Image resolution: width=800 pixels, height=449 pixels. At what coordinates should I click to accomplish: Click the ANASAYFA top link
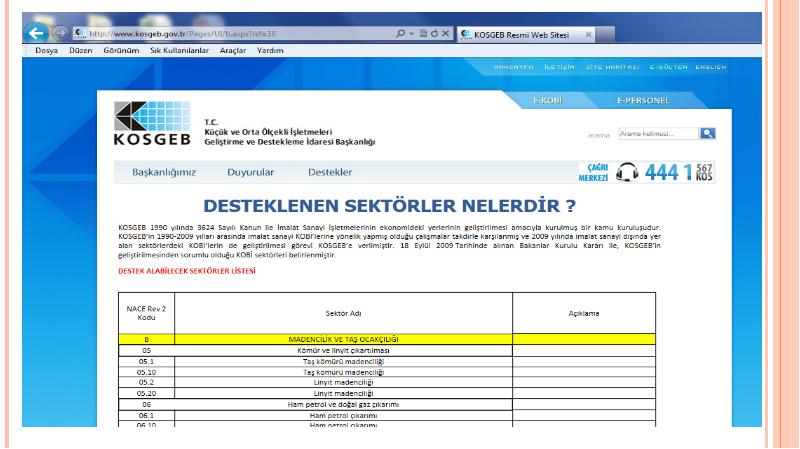click(513, 67)
